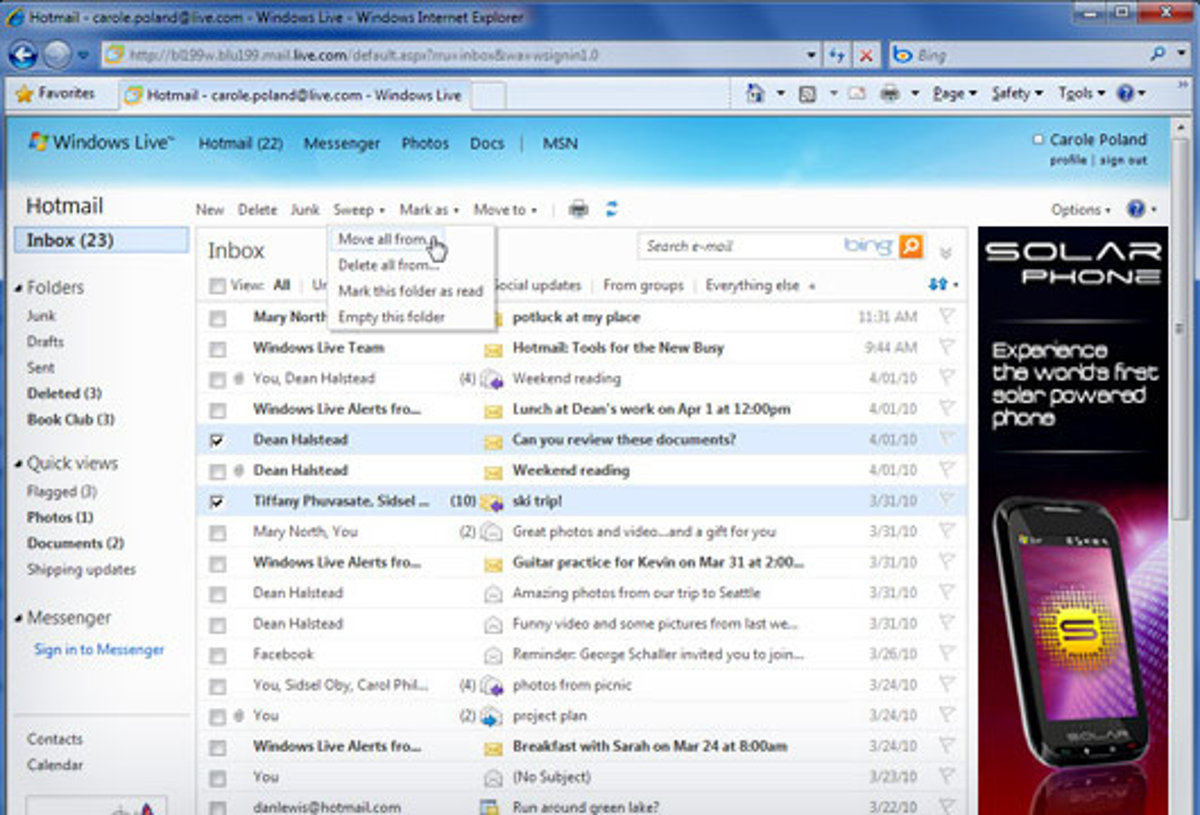1200x815 pixels.
Task: Open the Book Club folder
Action: click(x=70, y=420)
